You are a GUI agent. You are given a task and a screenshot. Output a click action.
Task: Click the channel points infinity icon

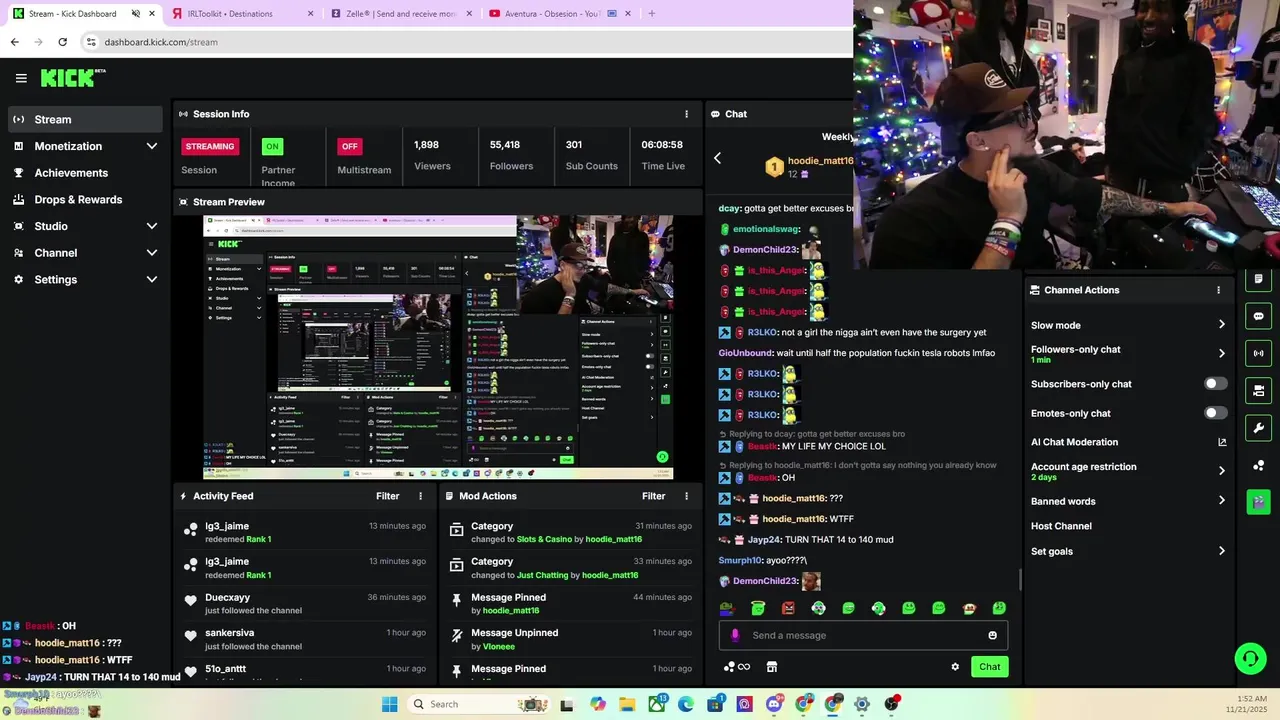click(x=737, y=667)
